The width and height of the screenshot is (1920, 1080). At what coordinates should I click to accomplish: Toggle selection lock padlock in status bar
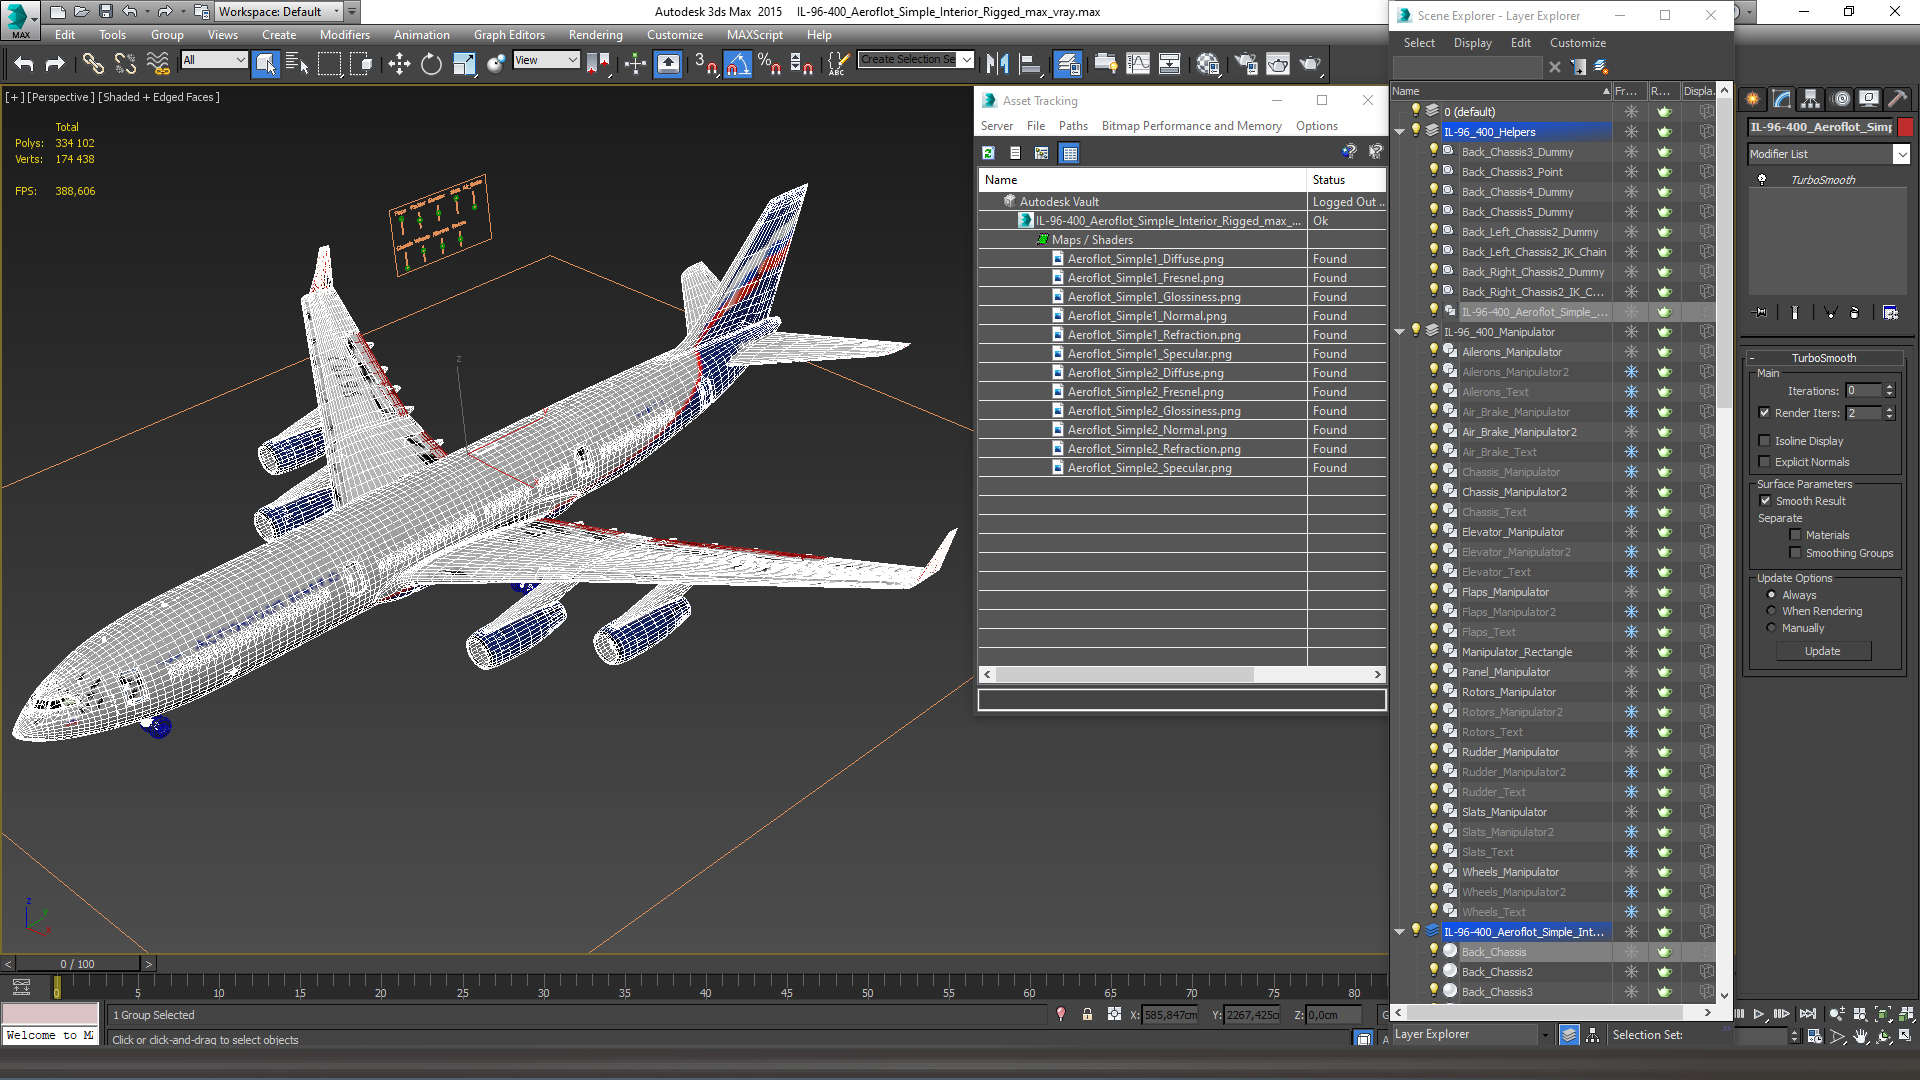(x=1087, y=1015)
